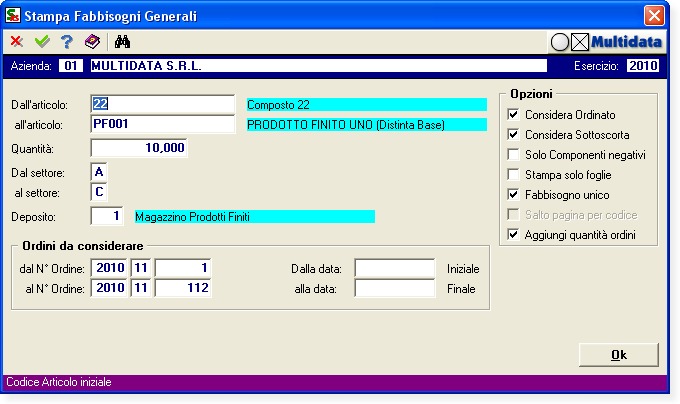Enable Solo Componenti negativi checkbox
Screen dimensions: 680x404
(x=513, y=155)
